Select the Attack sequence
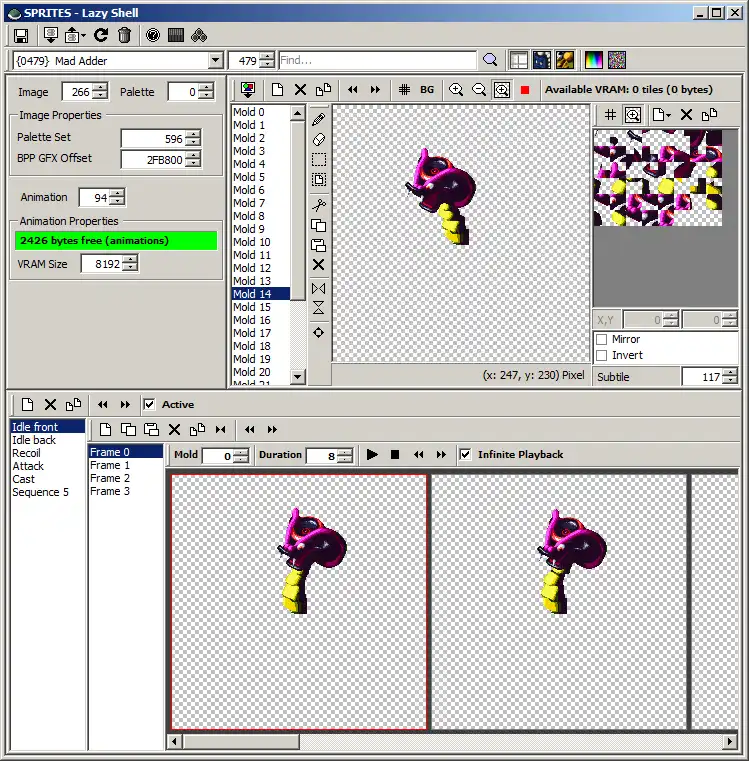Image resolution: width=749 pixels, height=761 pixels. tap(48, 466)
